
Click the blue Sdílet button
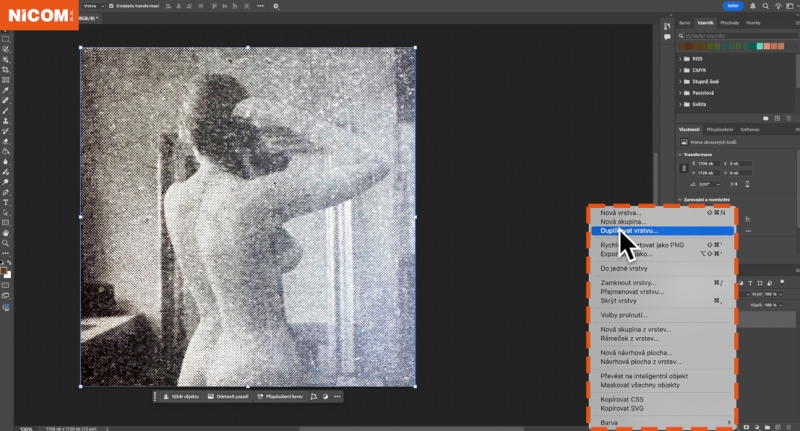(x=733, y=5)
